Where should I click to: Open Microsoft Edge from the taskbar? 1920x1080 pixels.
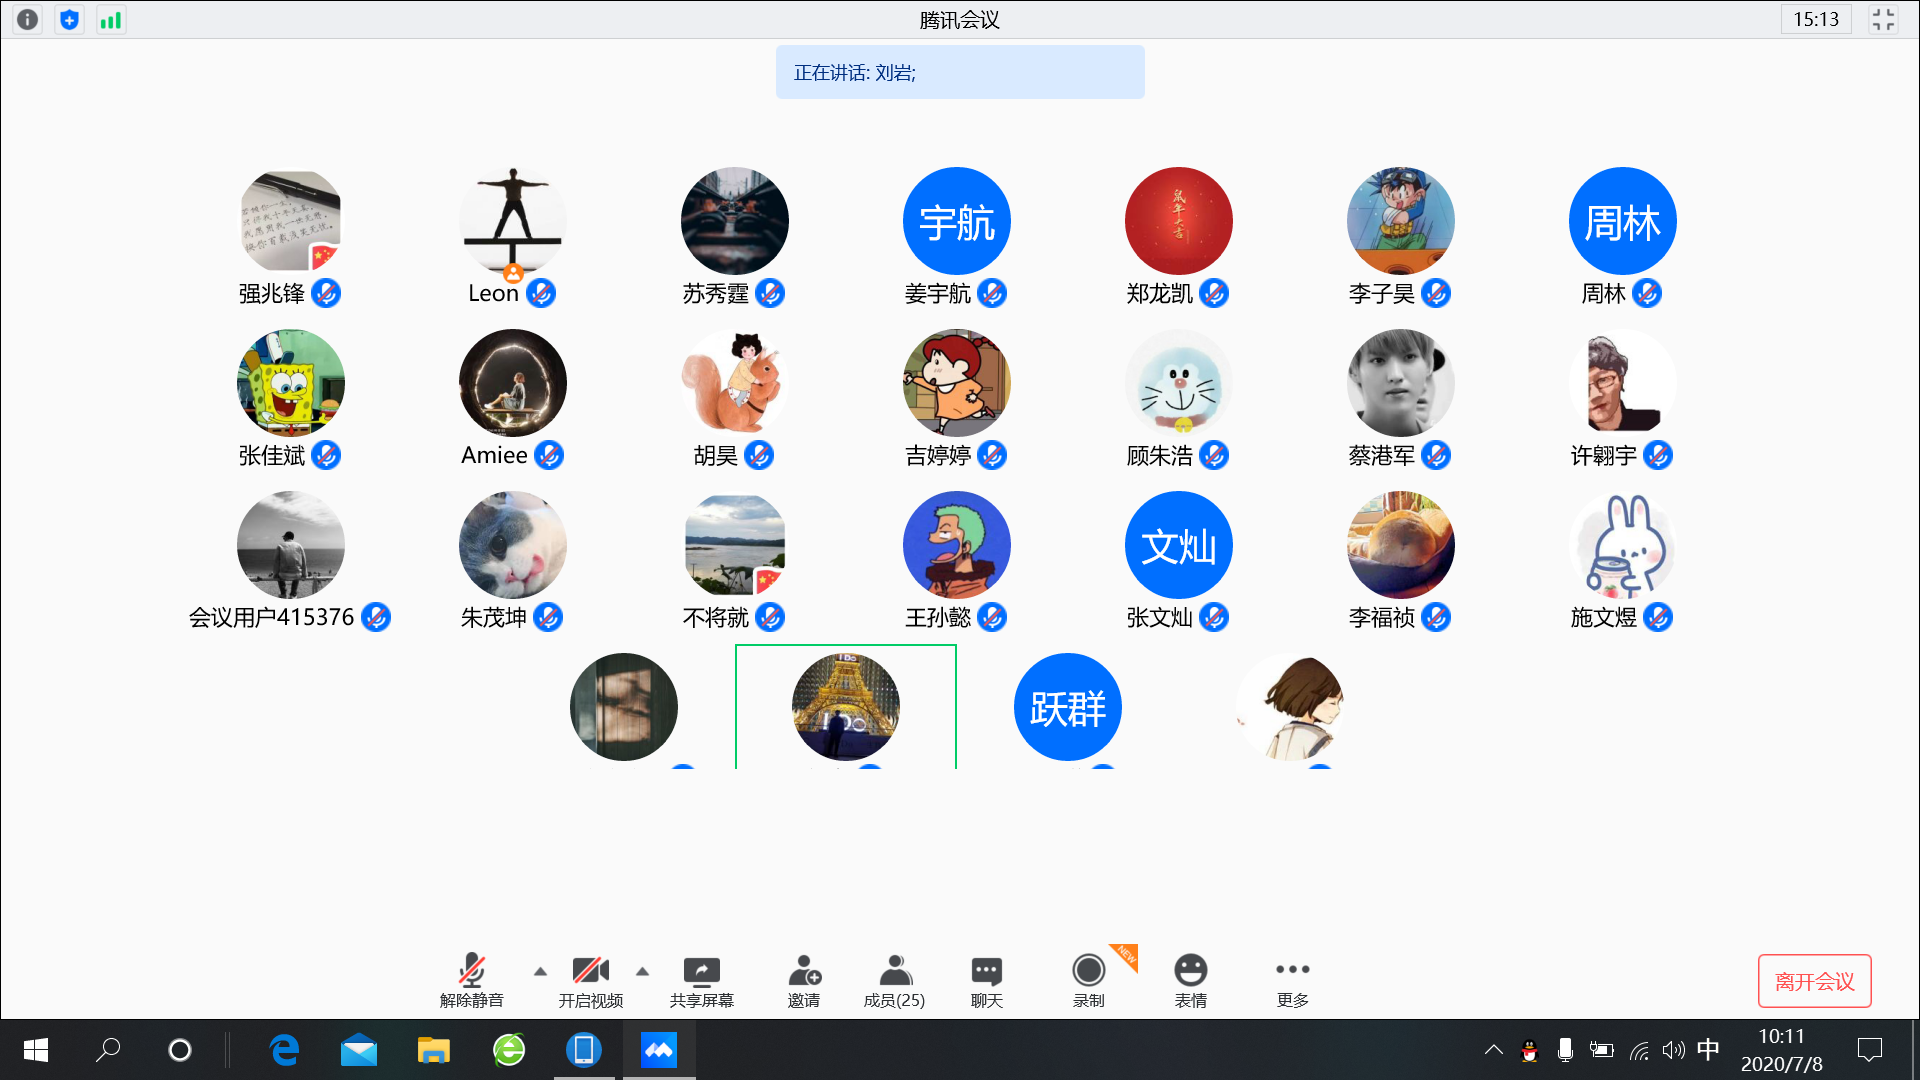point(285,1050)
